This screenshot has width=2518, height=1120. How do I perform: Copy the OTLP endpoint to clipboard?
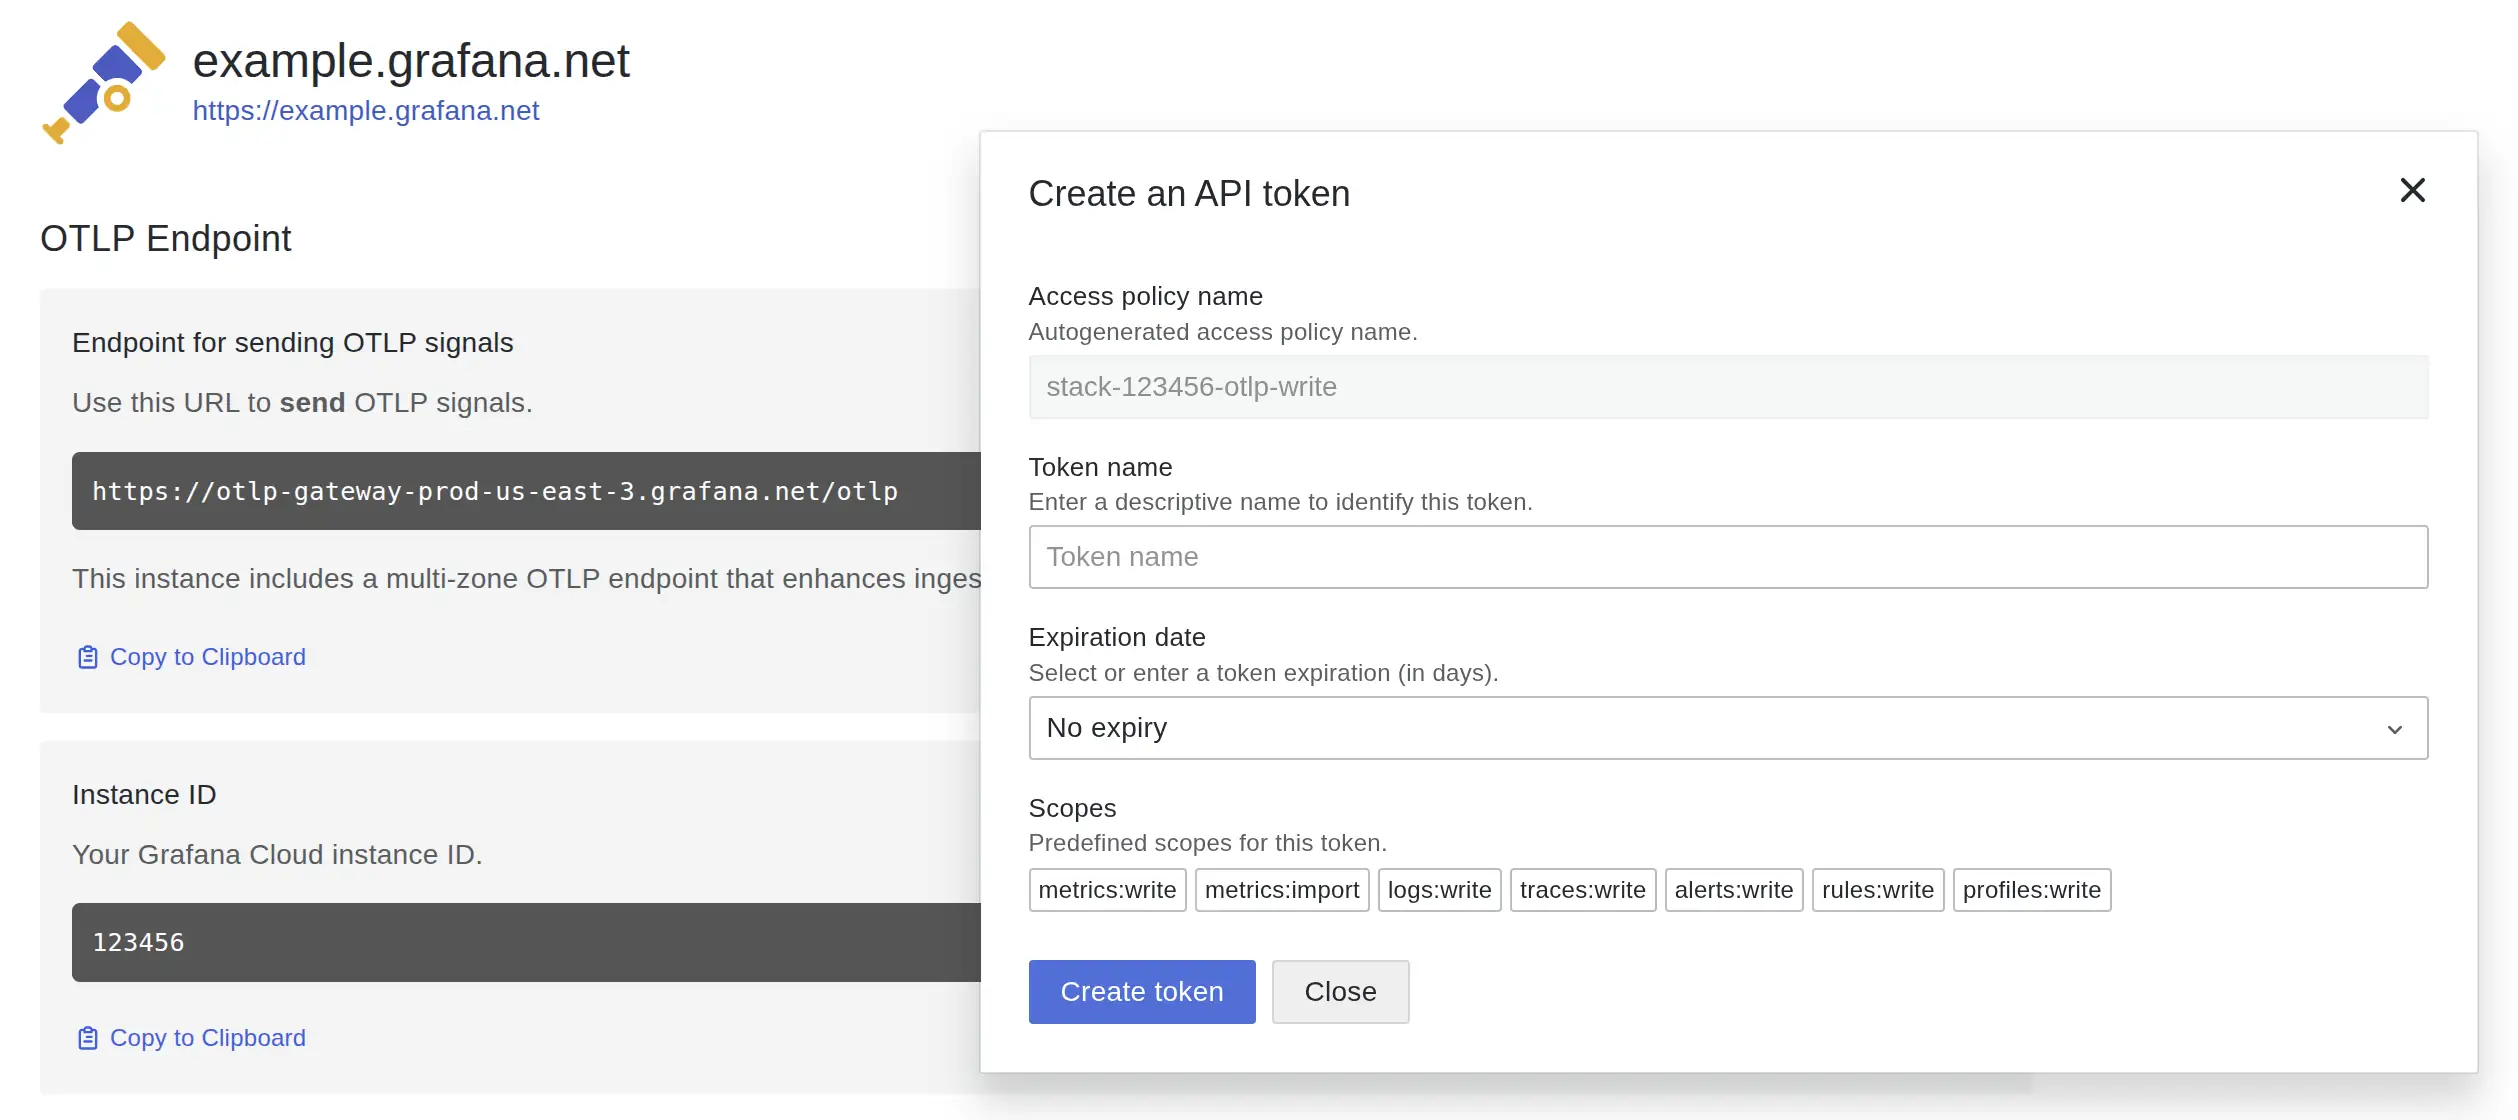(x=207, y=657)
